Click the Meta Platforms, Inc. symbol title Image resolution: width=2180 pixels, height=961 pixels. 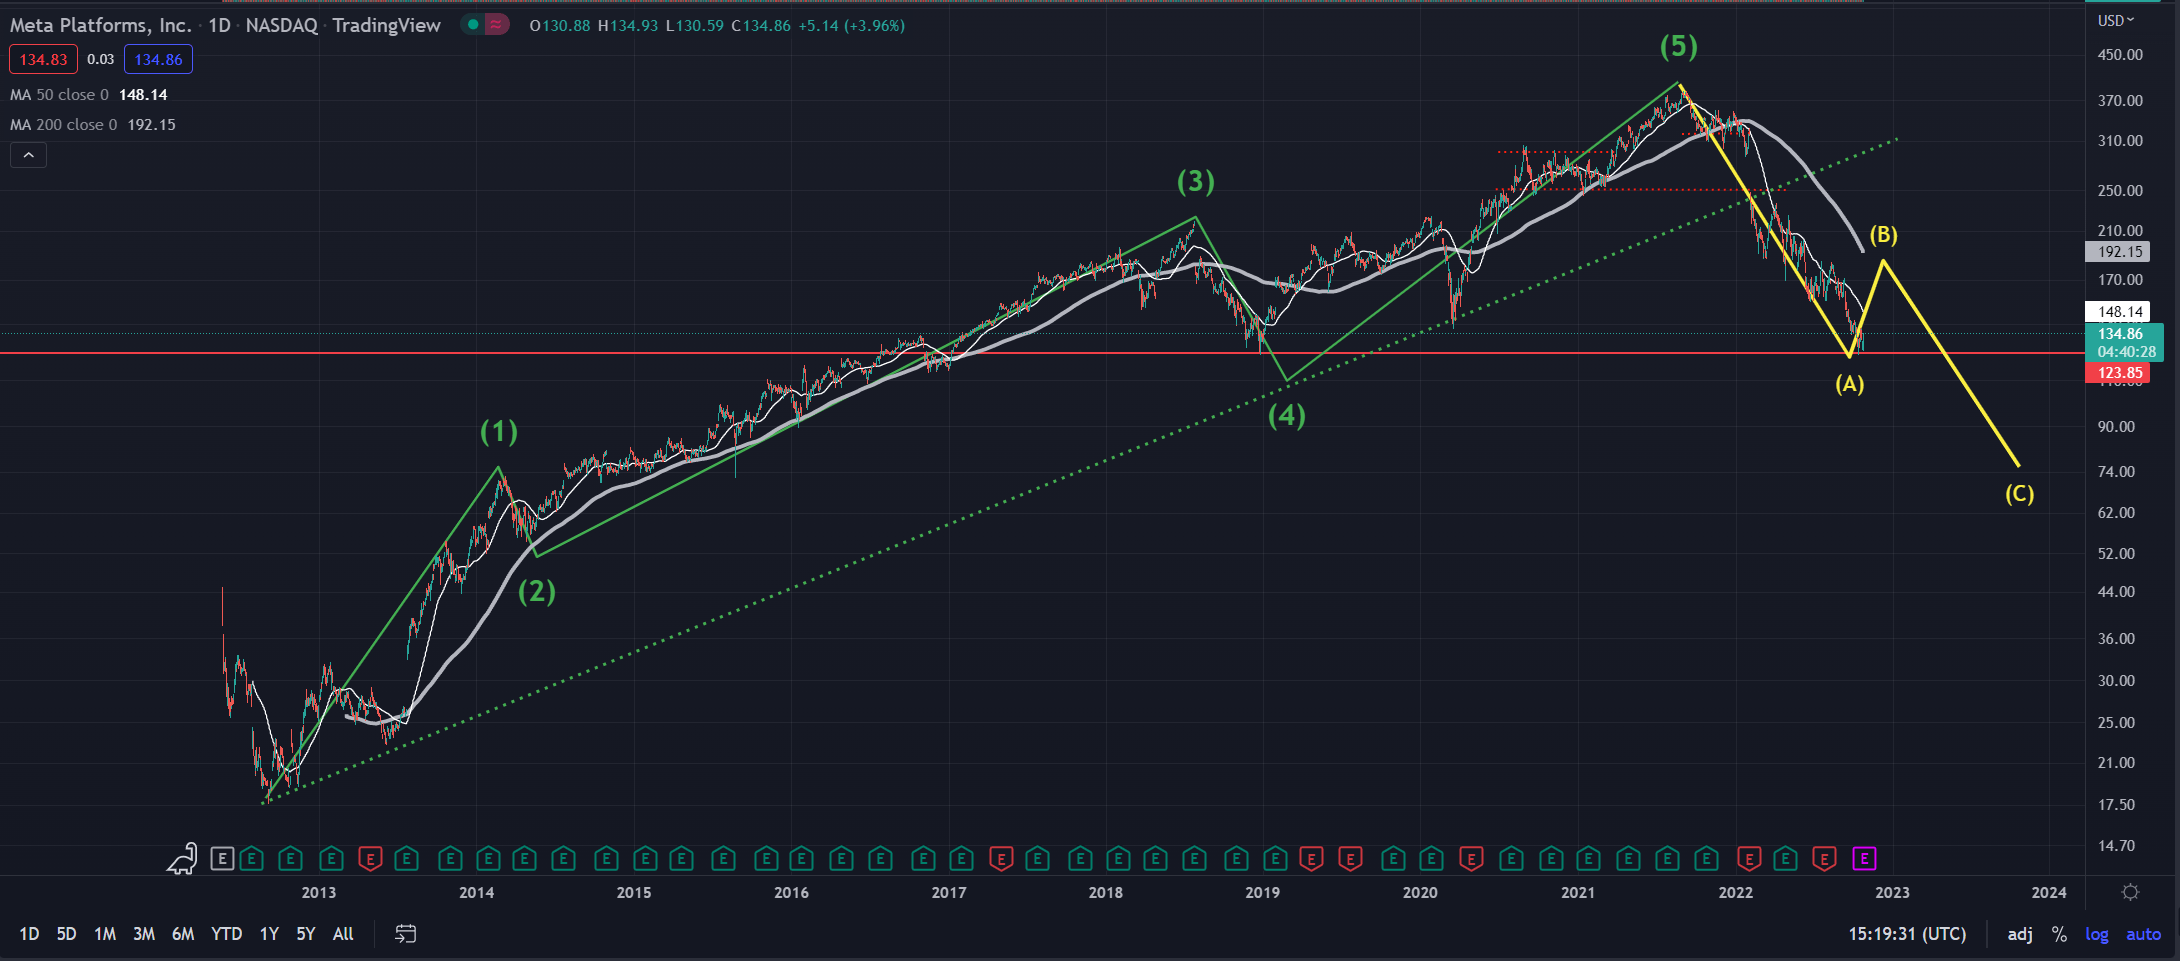click(100, 25)
